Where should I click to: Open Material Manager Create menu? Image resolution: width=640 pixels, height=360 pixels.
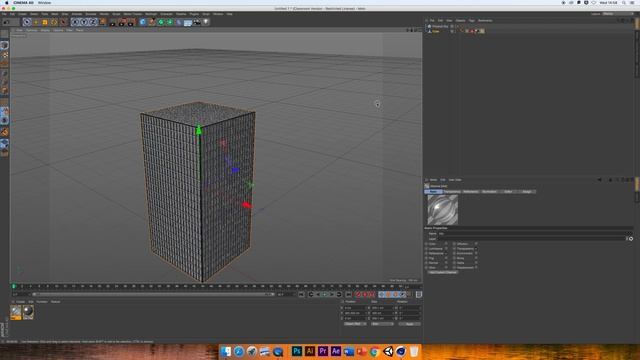20,302
